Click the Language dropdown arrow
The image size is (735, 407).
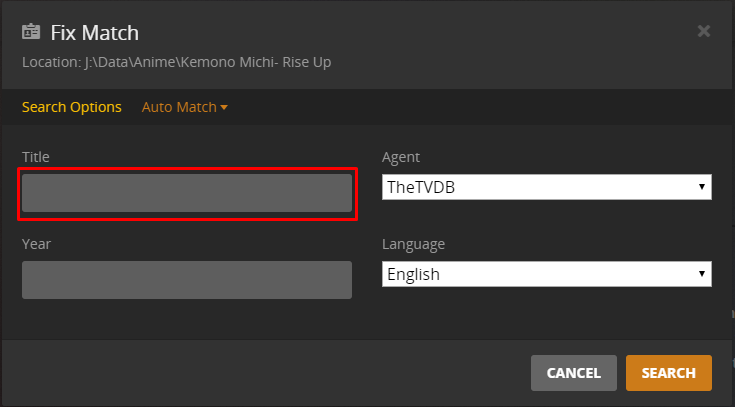tap(702, 274)
